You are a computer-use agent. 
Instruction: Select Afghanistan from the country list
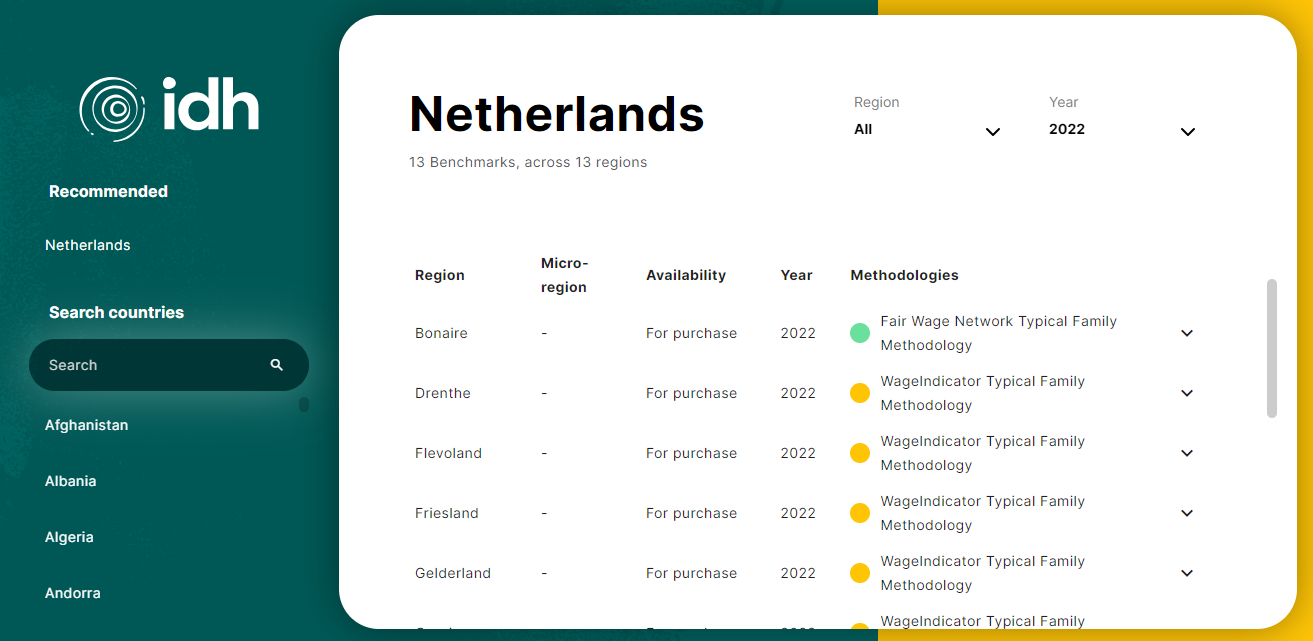coord(87,425)
